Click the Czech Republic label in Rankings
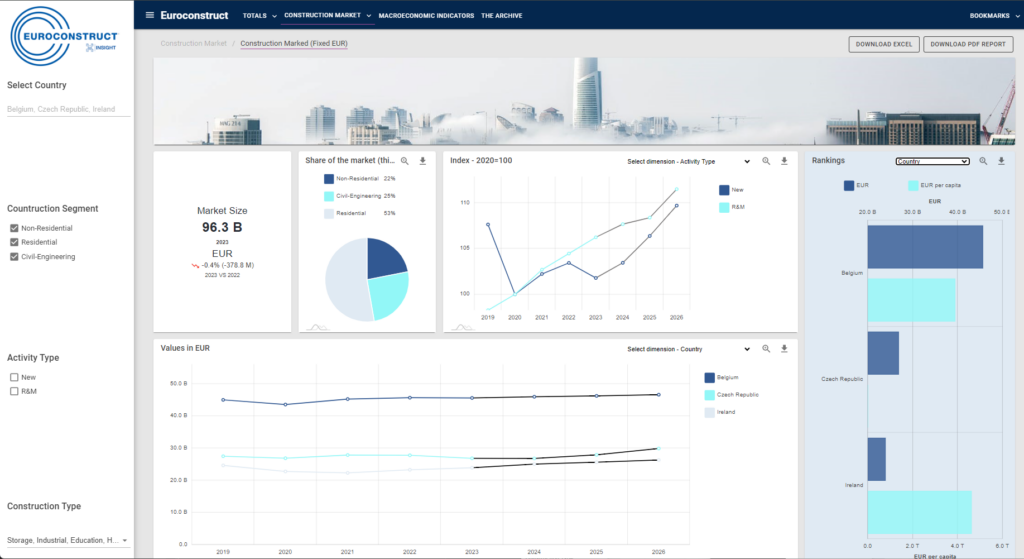Viewport: 1024px width, 559px height. [x=842, y=379]
